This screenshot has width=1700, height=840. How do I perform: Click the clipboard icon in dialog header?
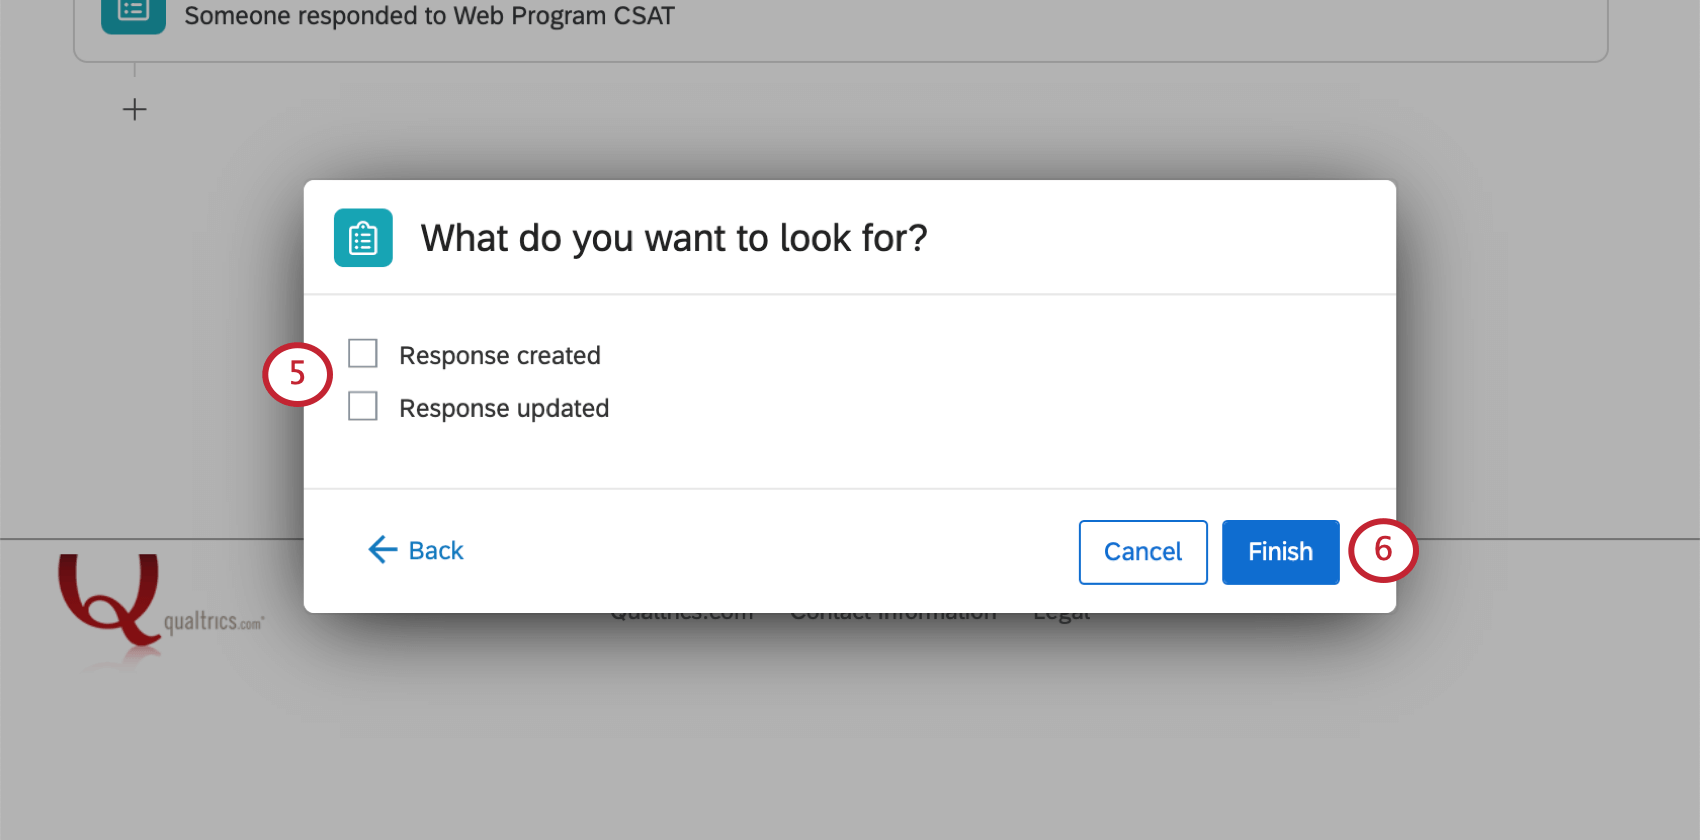[x=363, y=238]
